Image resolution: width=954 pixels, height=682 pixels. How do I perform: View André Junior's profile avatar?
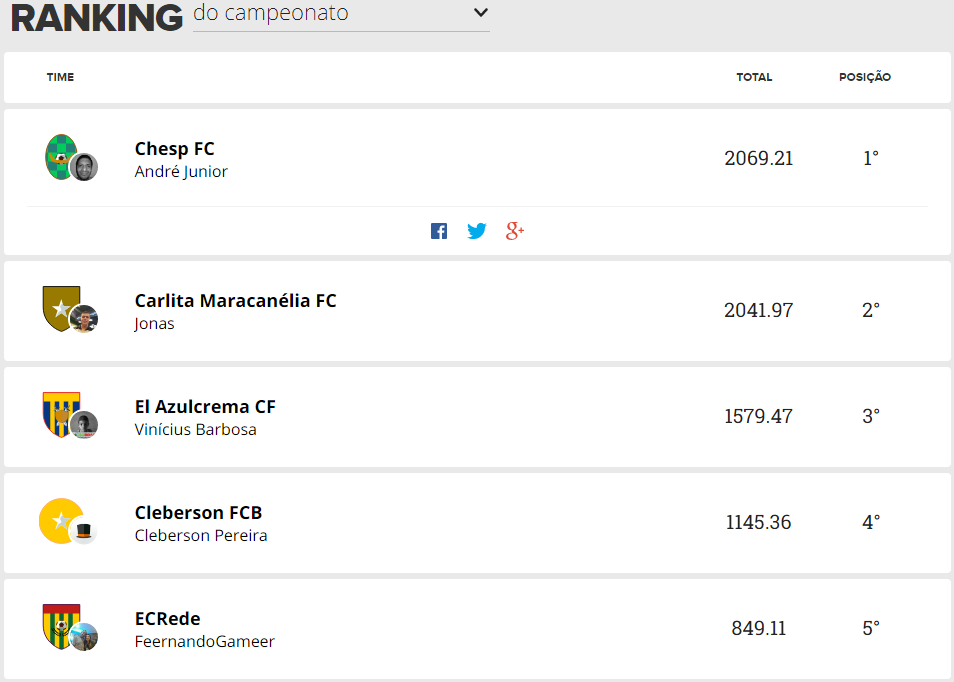pos(84,167)
